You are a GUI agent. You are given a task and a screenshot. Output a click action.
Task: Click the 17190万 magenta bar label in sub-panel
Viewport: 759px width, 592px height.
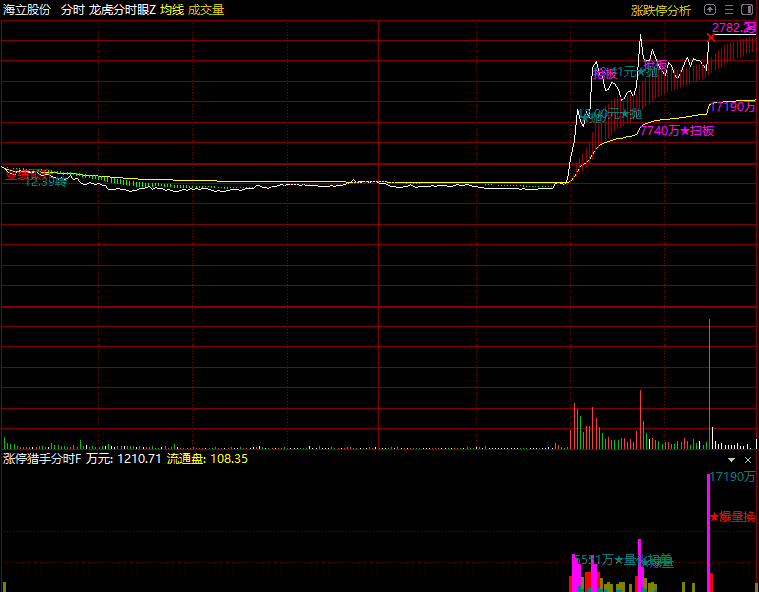click(732, 477)
